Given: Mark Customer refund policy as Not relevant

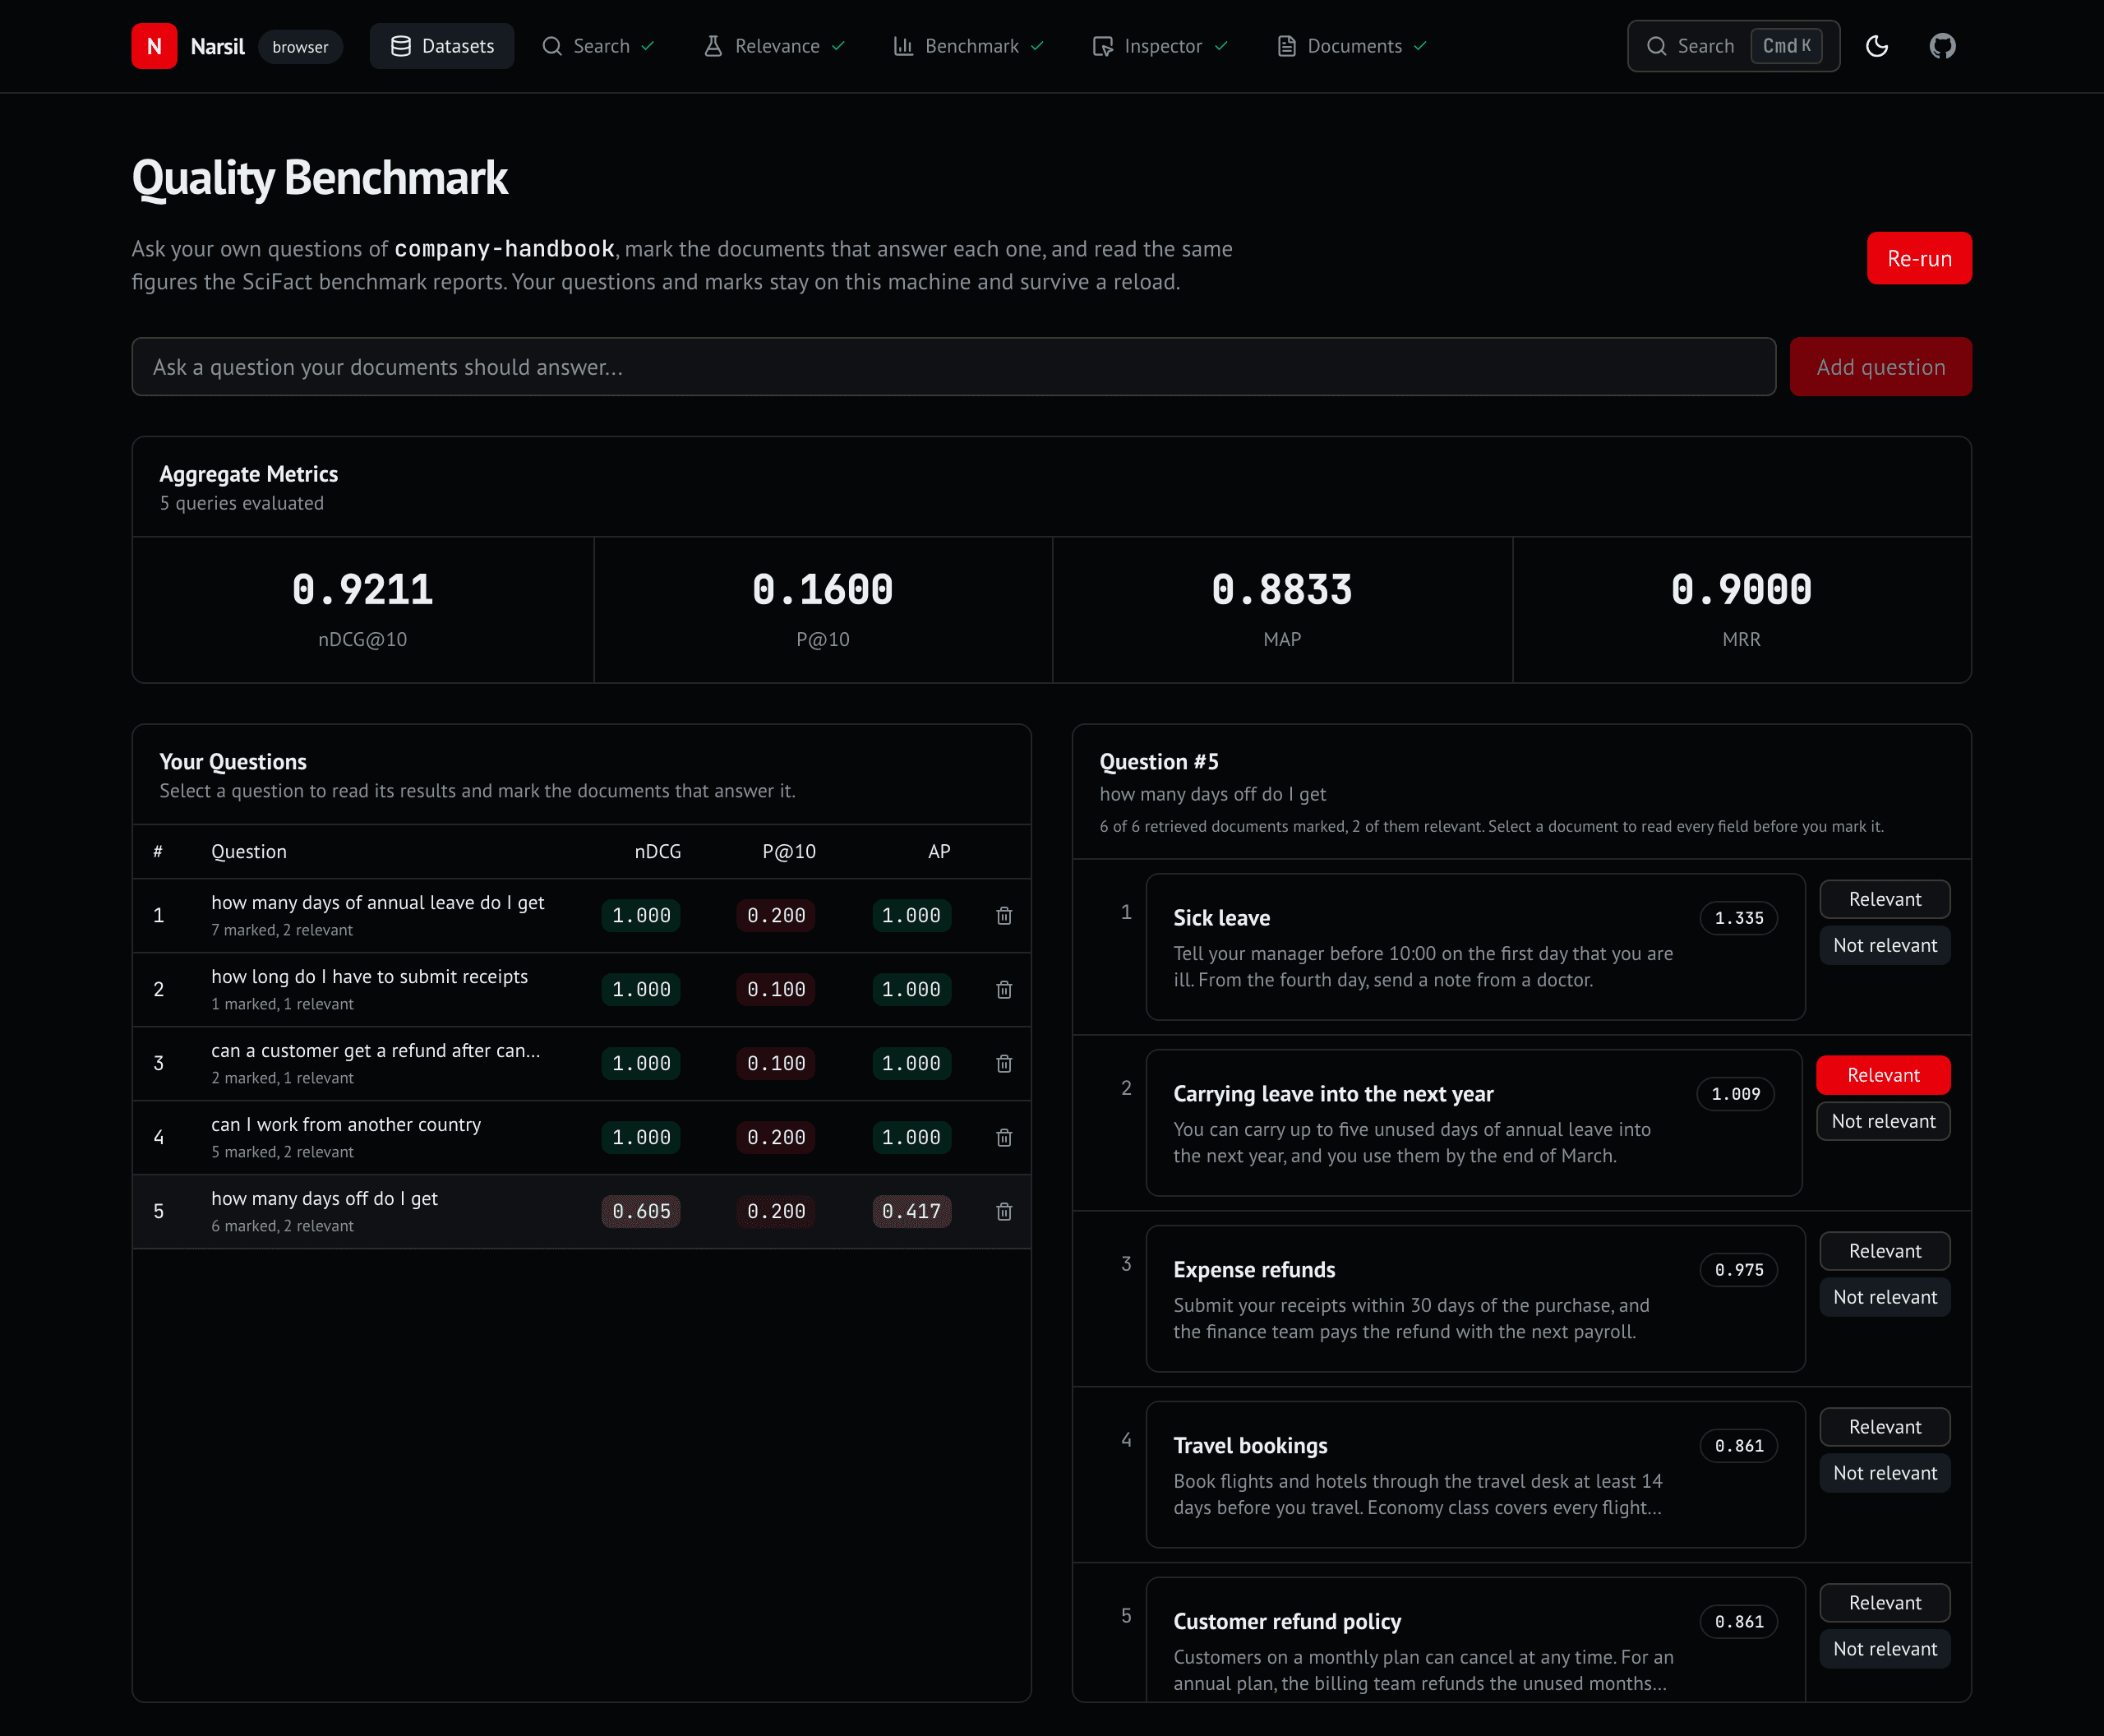Looking at the screenshot, I should pos(1884,1649).
